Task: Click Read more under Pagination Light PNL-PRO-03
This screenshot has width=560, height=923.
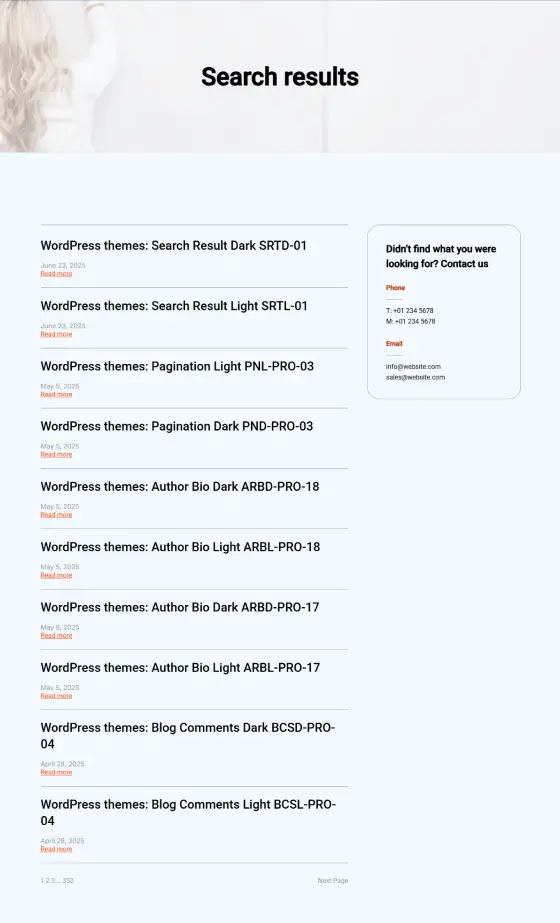Action: point(57,394)
